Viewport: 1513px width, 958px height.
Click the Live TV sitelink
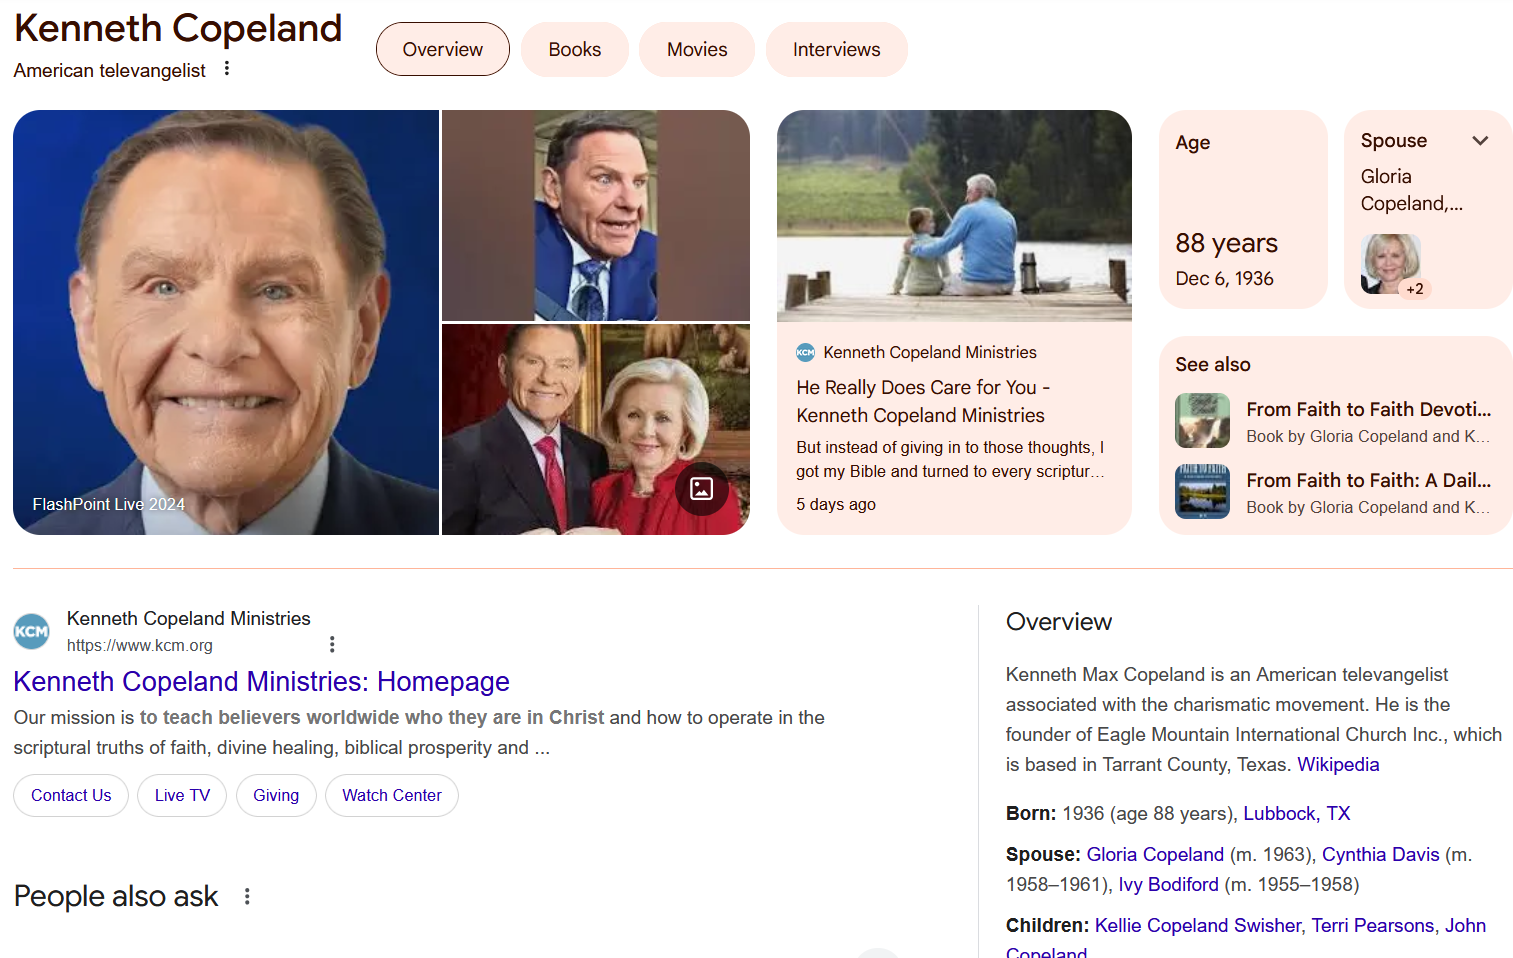pos(182,795)
